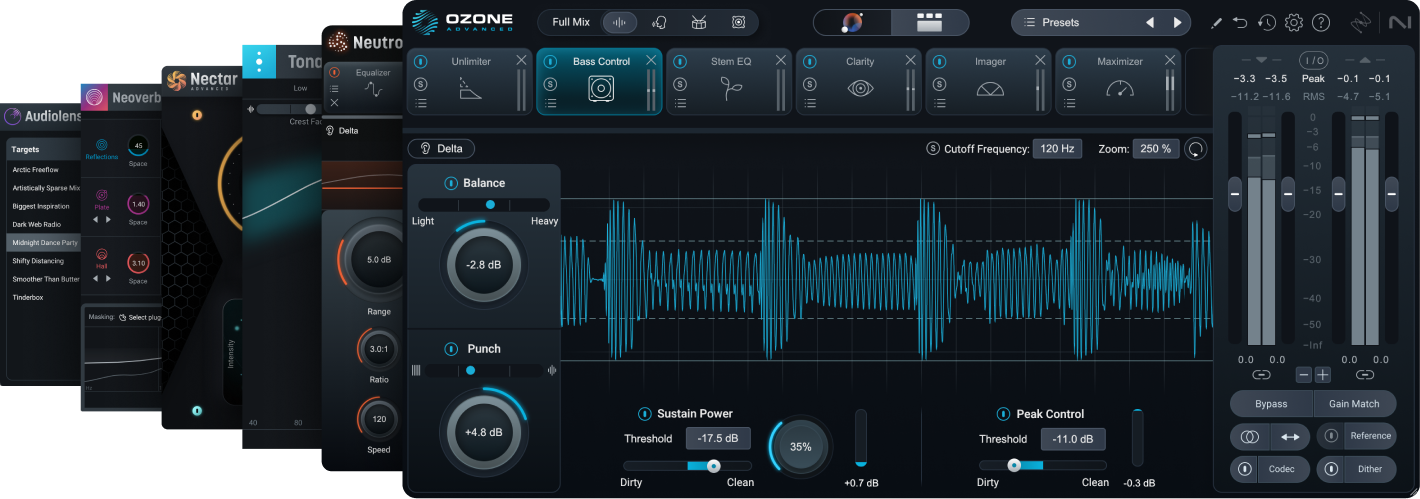Toggle the I/O meter switch
Screen dimensions: 1420x499
(x=1313, y=61)
